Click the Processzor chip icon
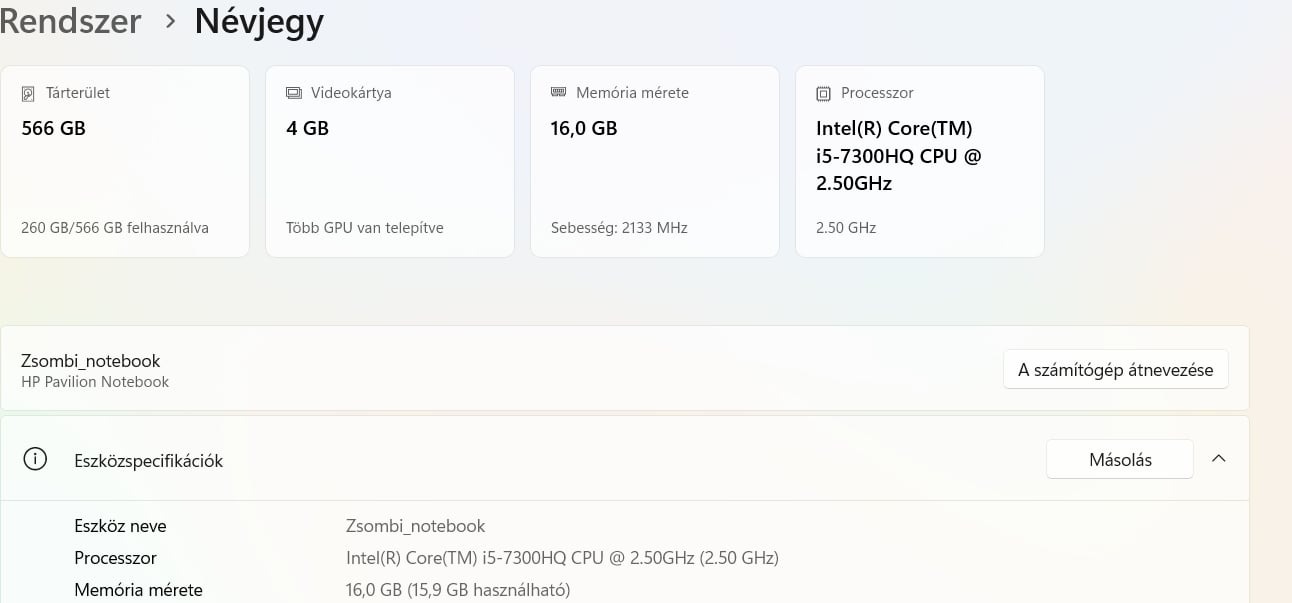The height and width of the screenshot is (603, 1292). (x=824, y=93)
